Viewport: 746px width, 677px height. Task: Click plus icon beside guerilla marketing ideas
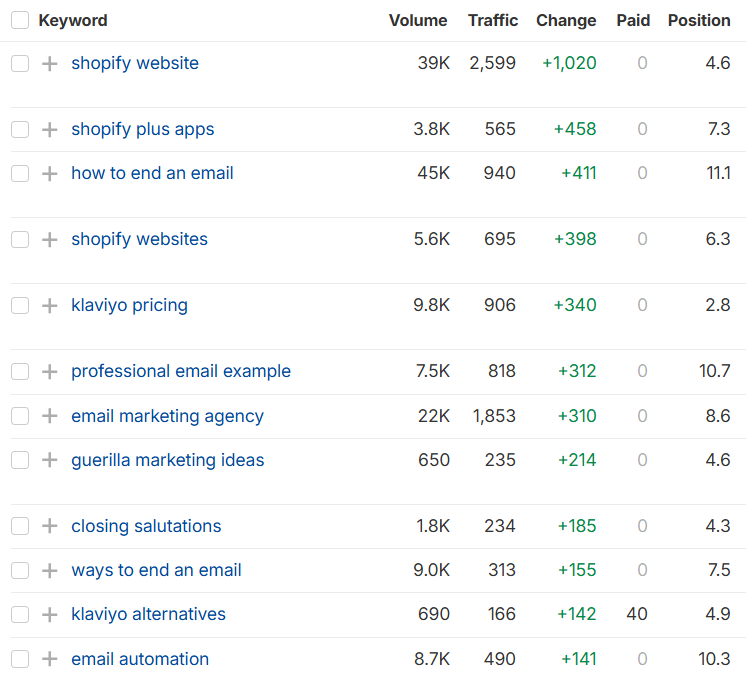pyautogui.click(x=49, y=460)
